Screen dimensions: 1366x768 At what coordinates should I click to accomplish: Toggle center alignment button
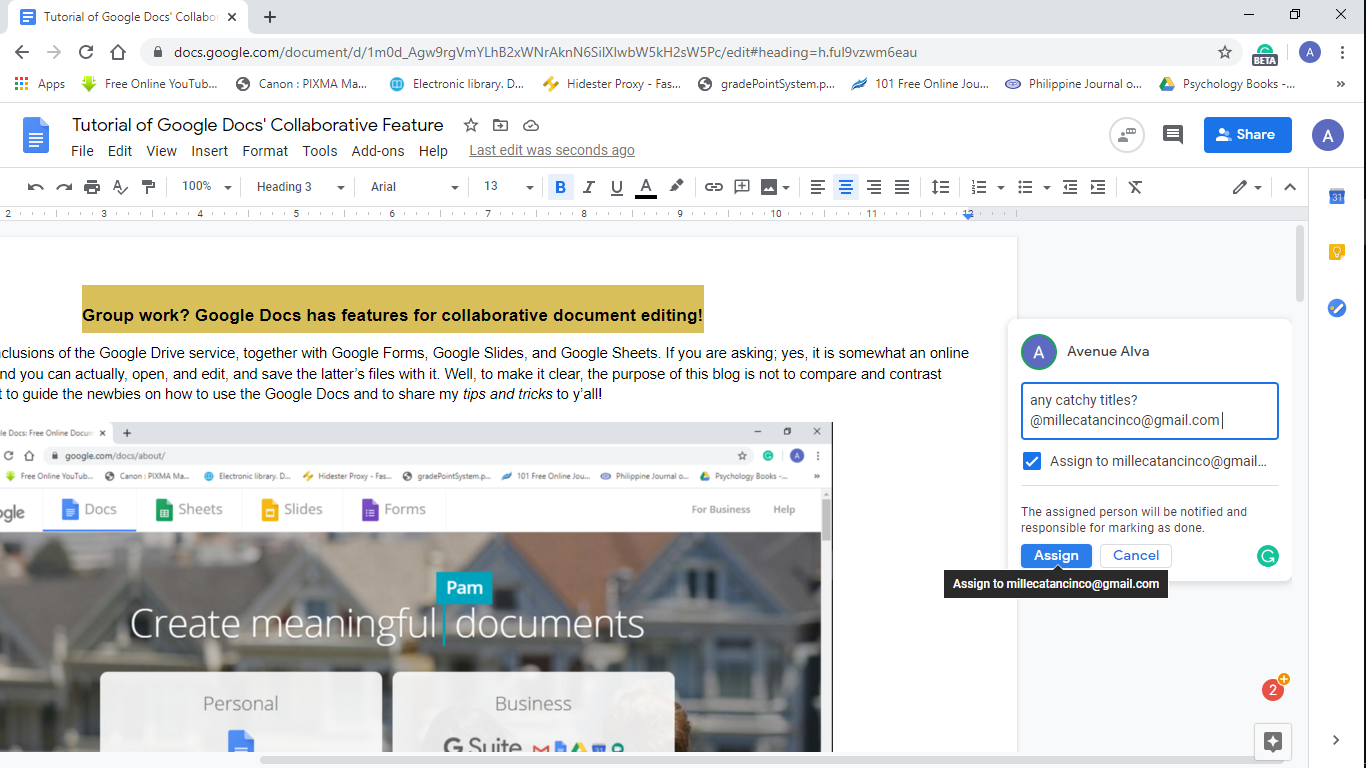[x=846, y=187]
